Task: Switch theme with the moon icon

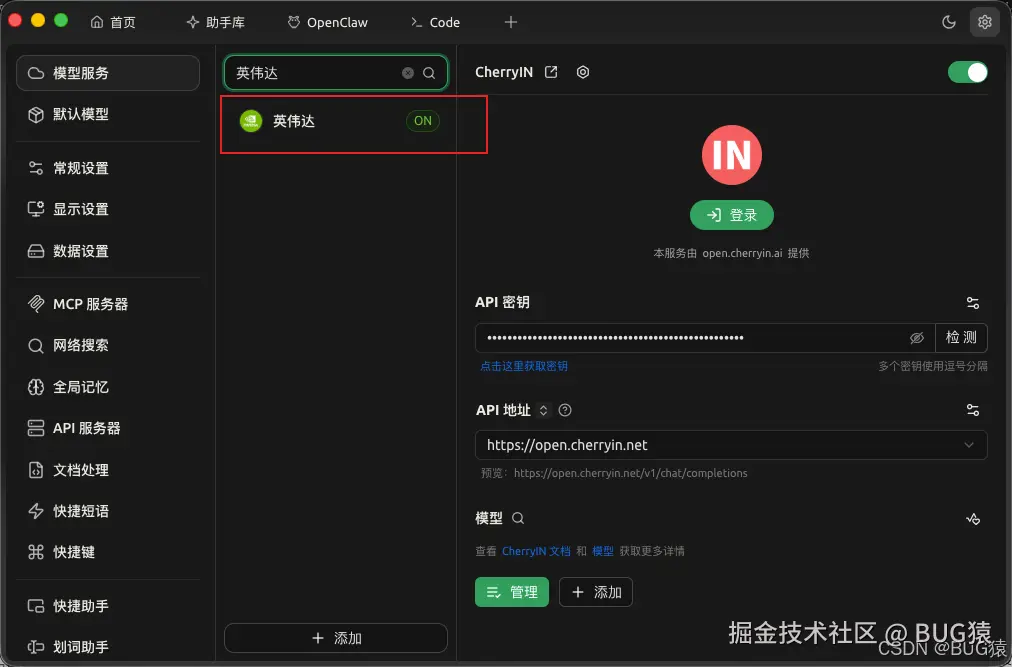Action: click(x=948, y=21)
